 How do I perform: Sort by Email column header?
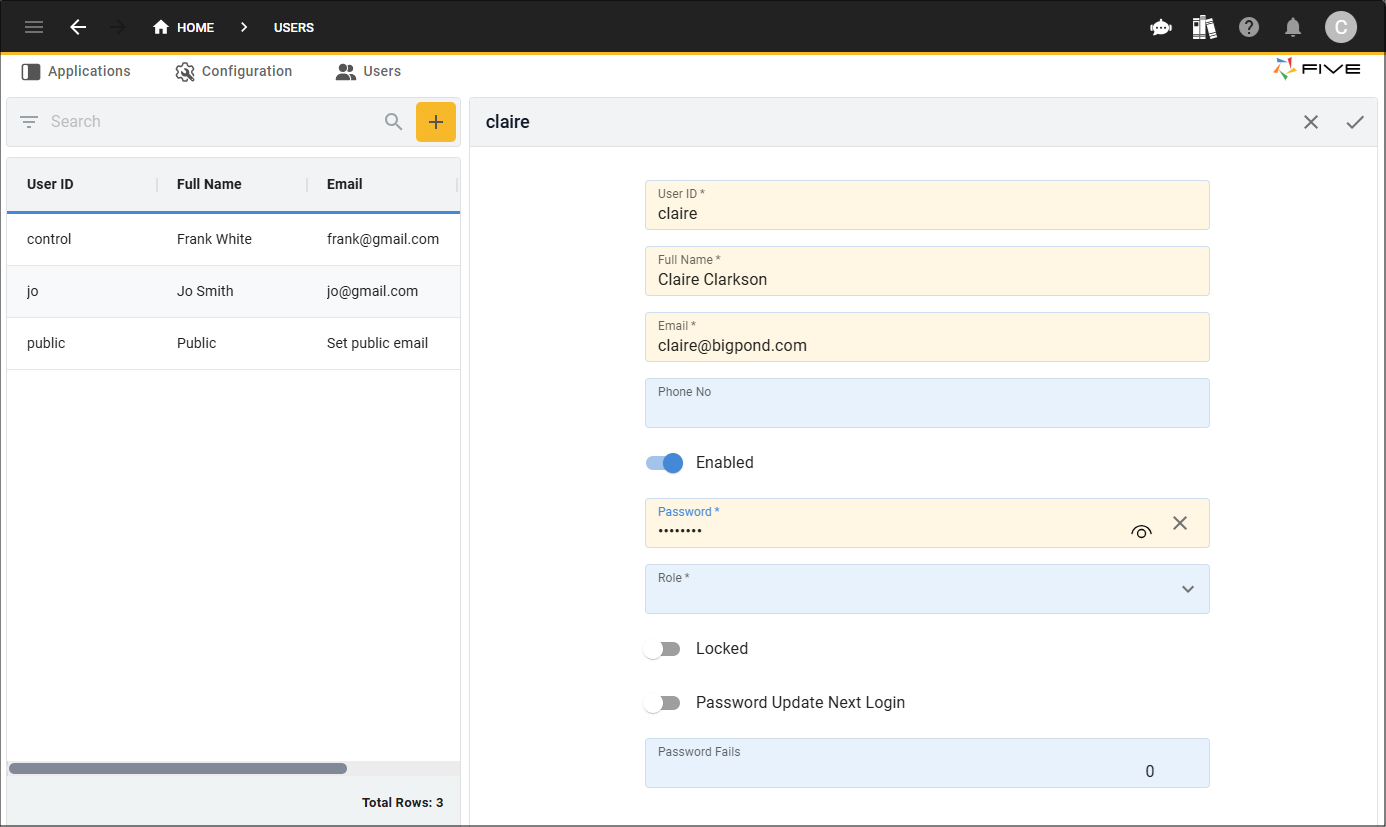coord(345,184)
